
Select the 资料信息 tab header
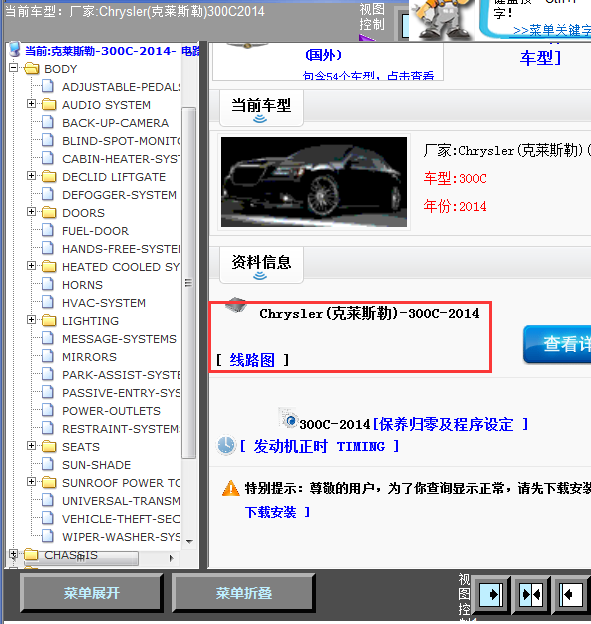pyautogui.click(x=261, y=265)
